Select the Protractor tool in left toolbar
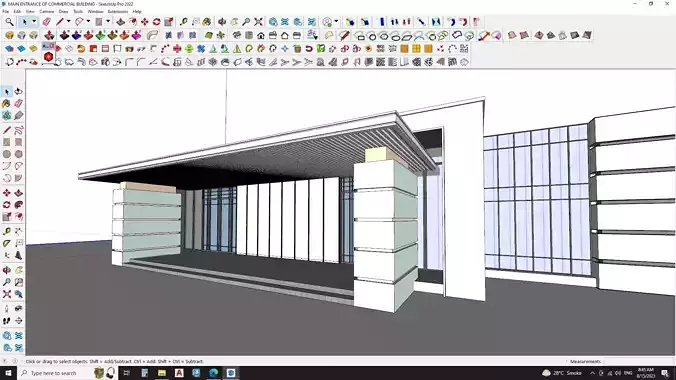676x380 pixels. point(6,244)
